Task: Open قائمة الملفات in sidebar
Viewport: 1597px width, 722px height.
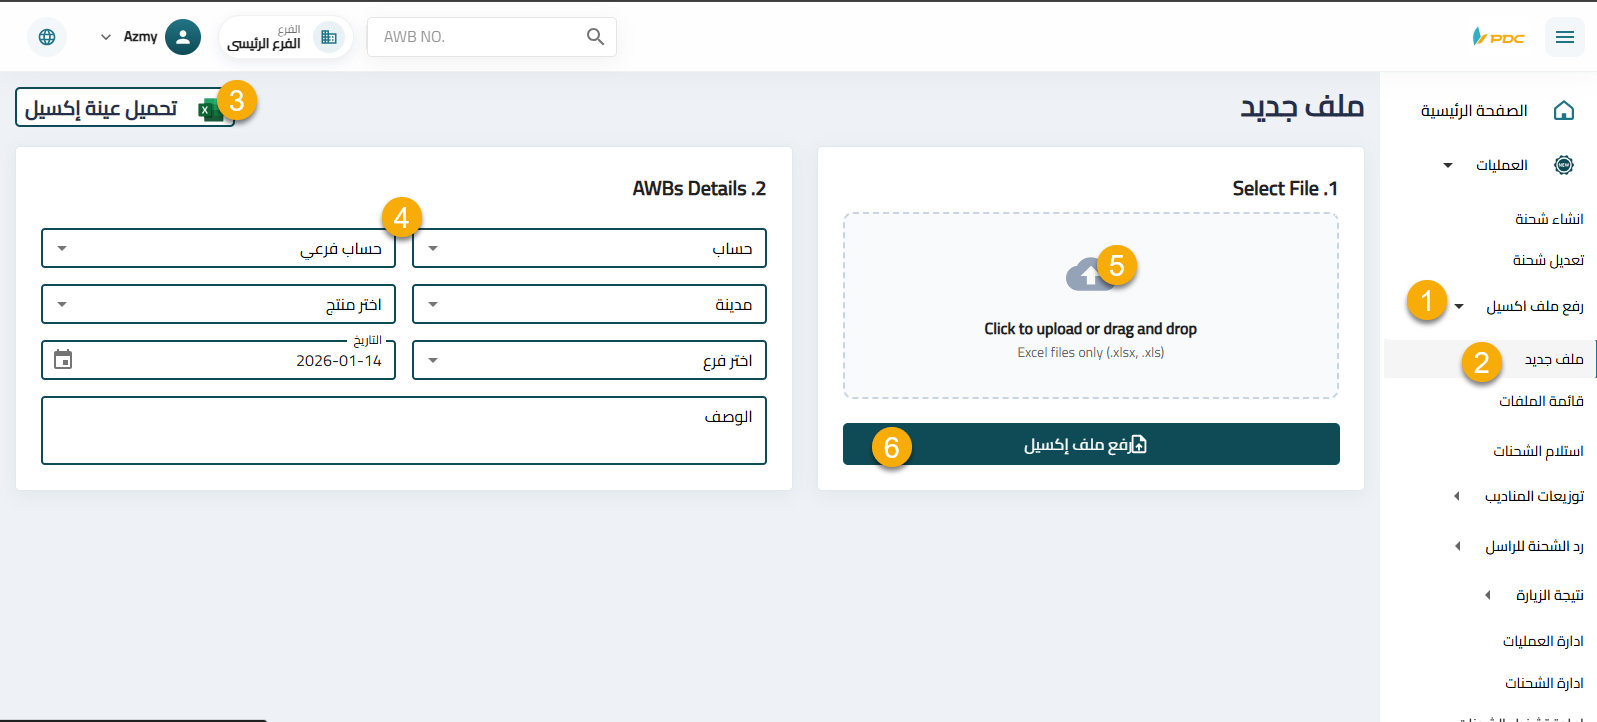Action: click(x=1540, y=401)
